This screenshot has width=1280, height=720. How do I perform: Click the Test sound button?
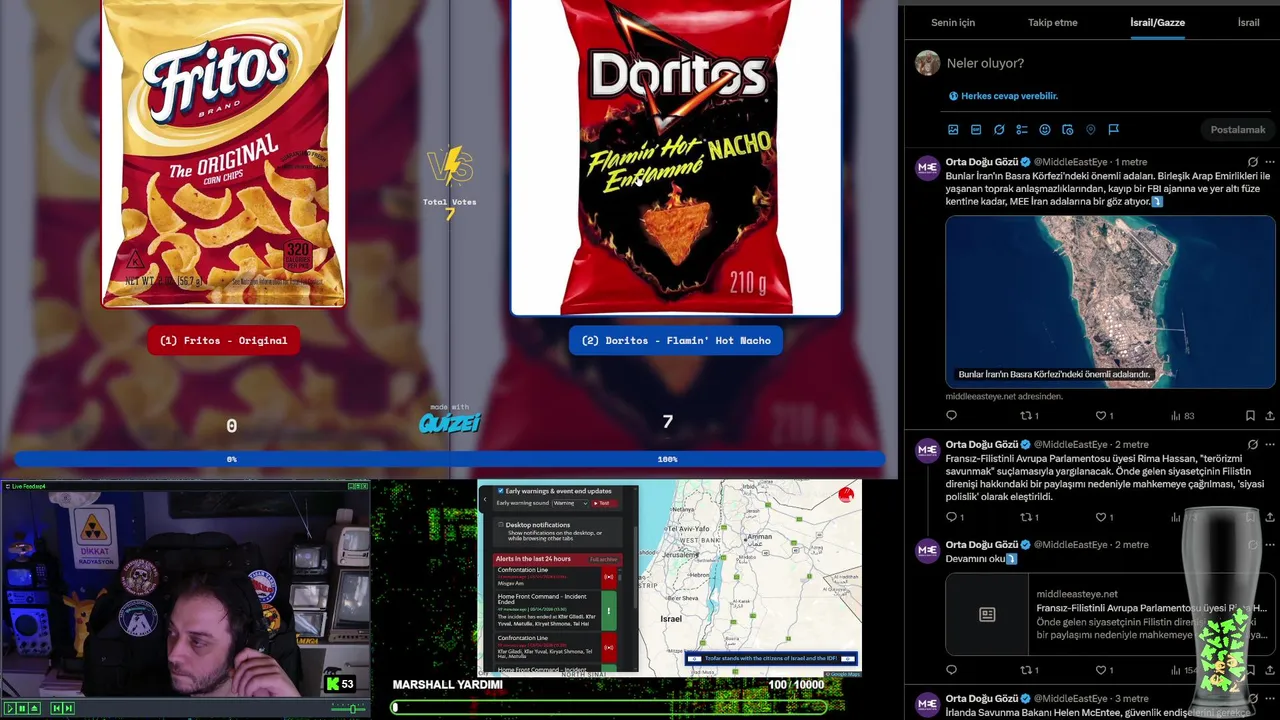pos(602,503)
